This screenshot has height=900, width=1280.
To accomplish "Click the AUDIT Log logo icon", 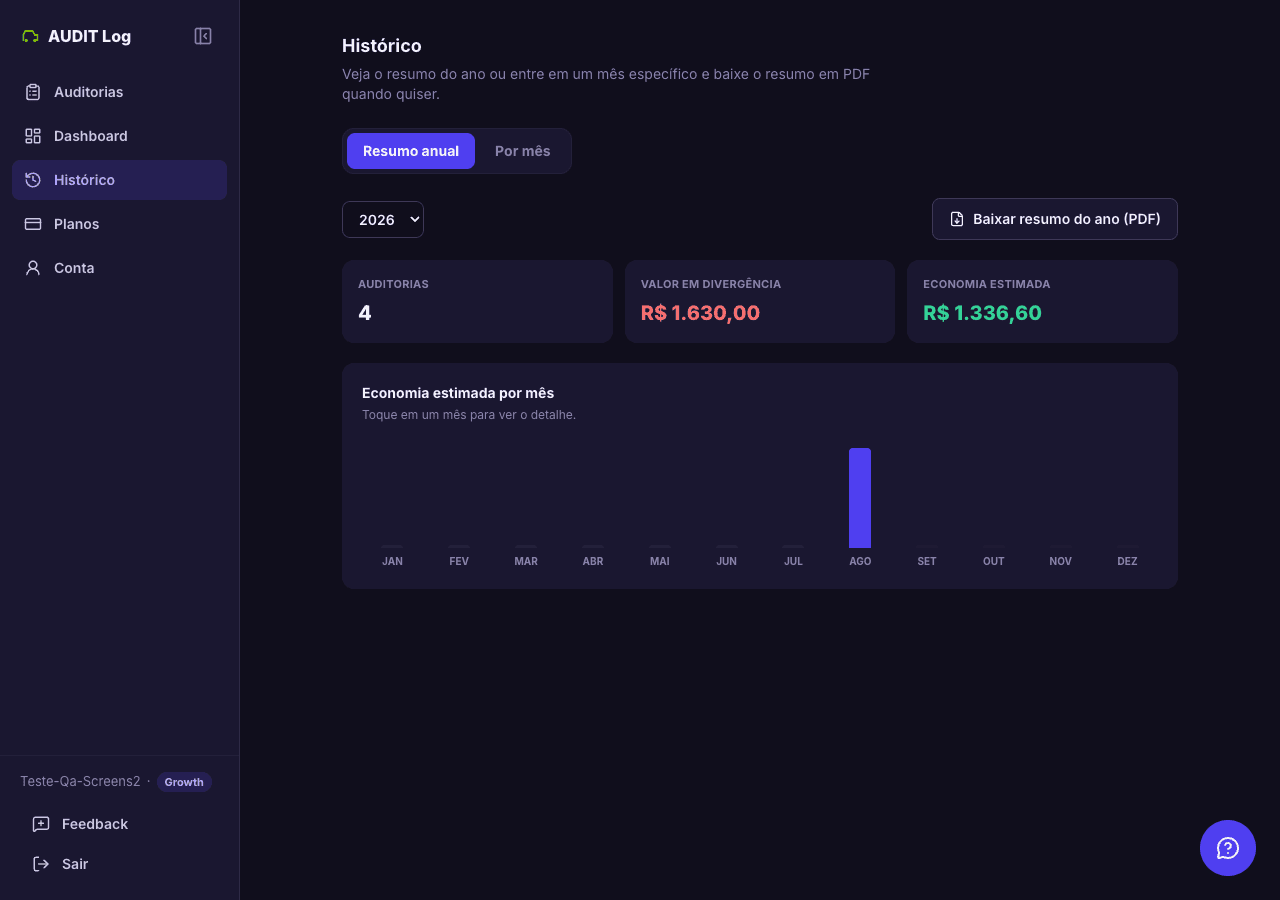I will pos(30,36).
